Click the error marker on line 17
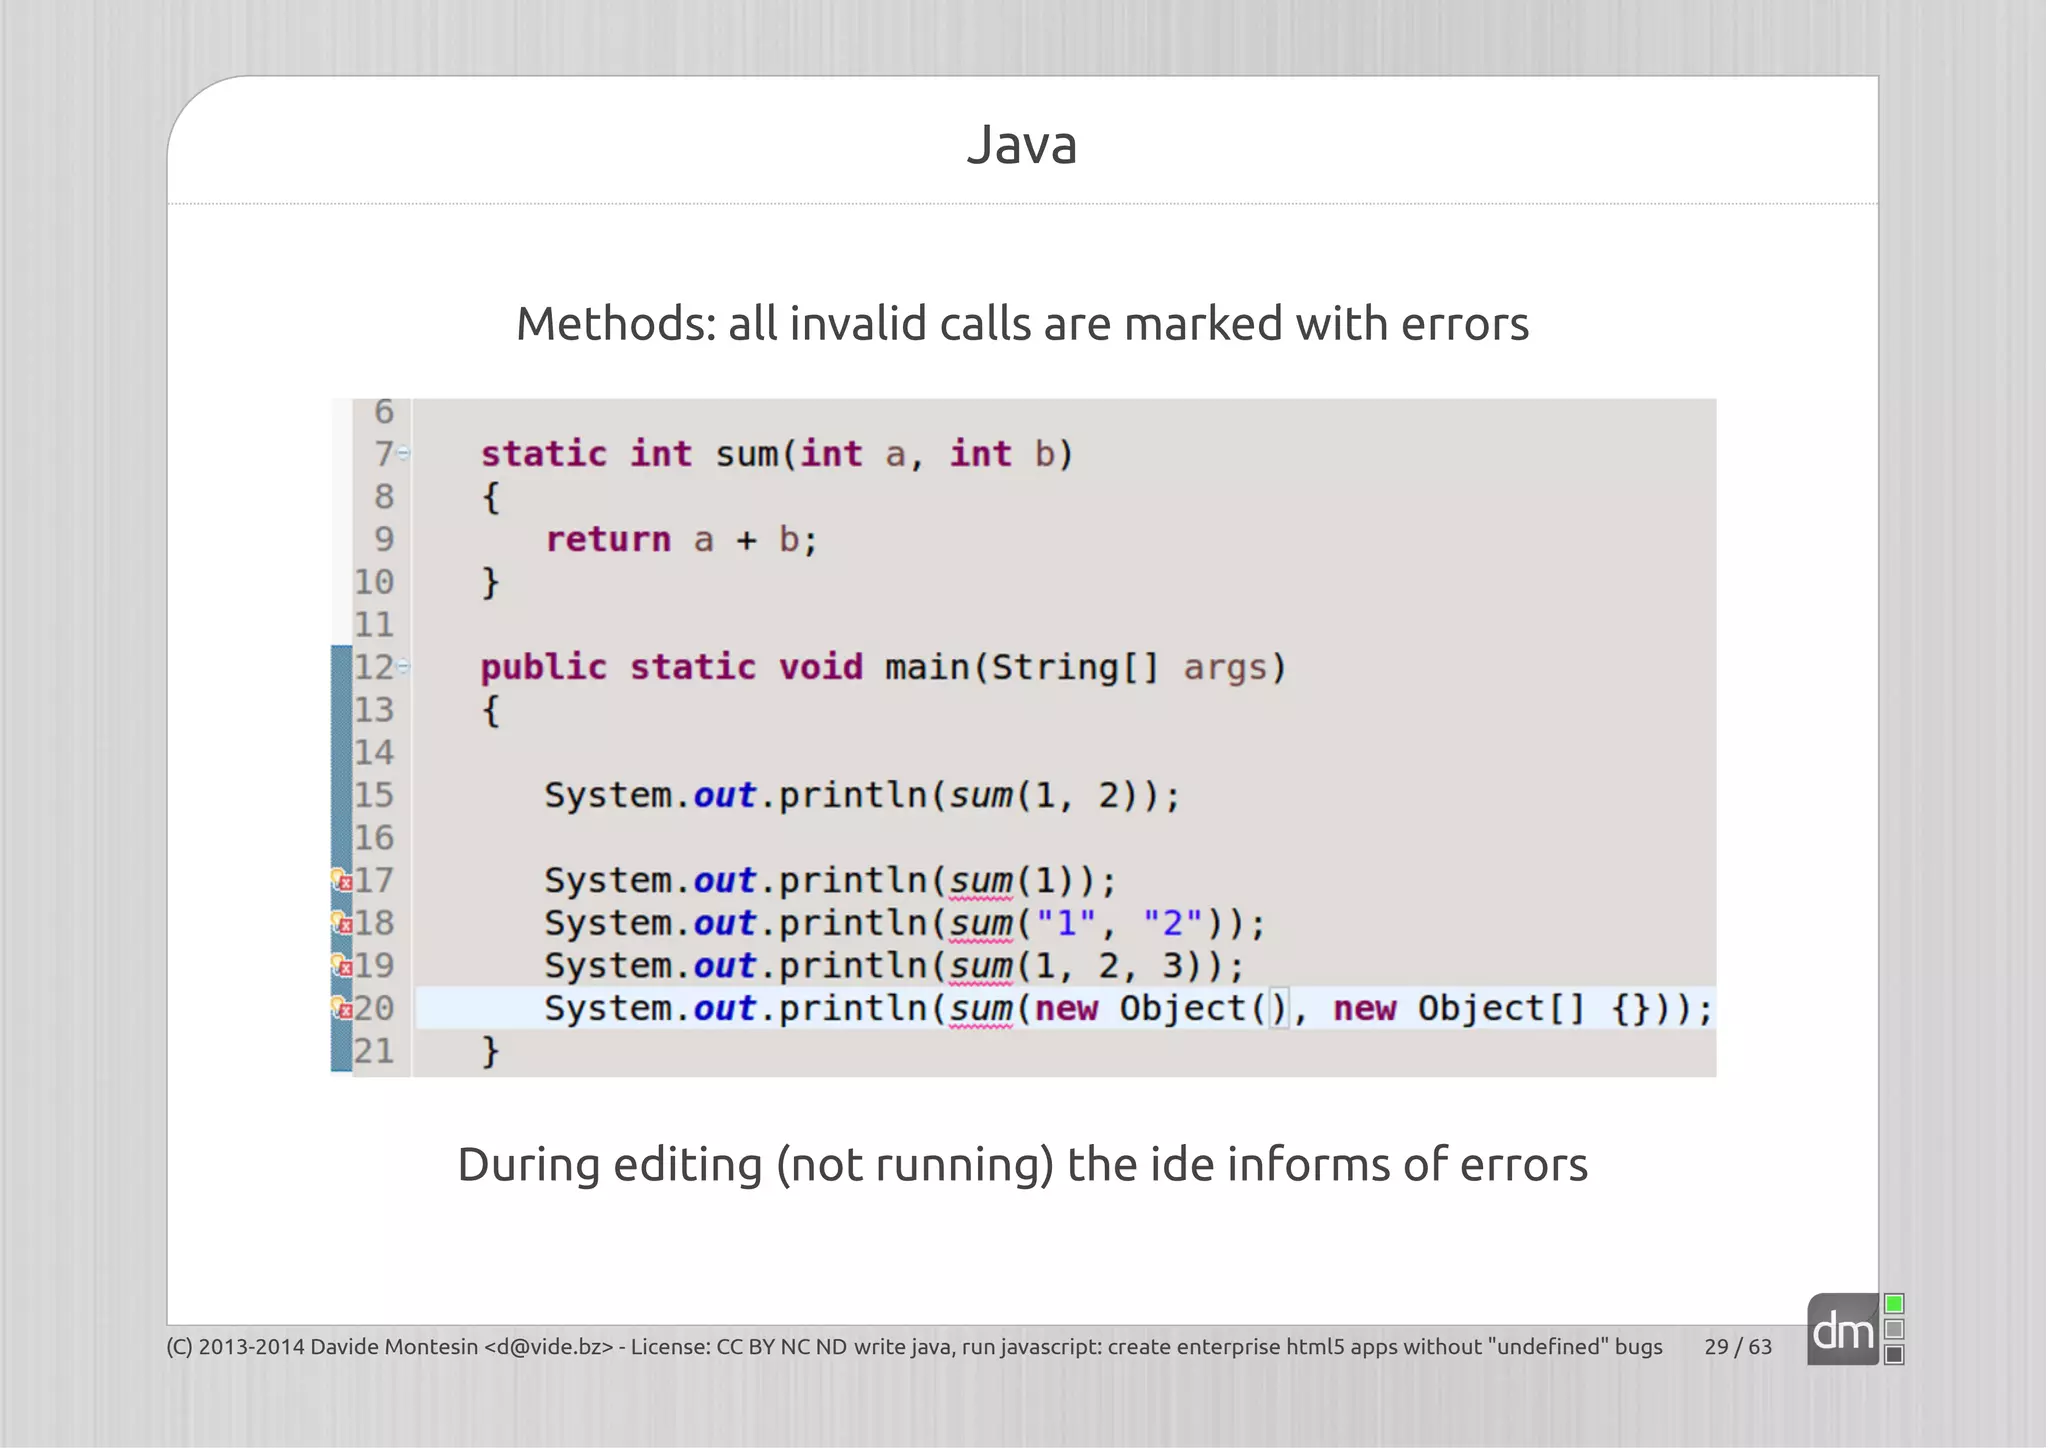 pos(342,881)
